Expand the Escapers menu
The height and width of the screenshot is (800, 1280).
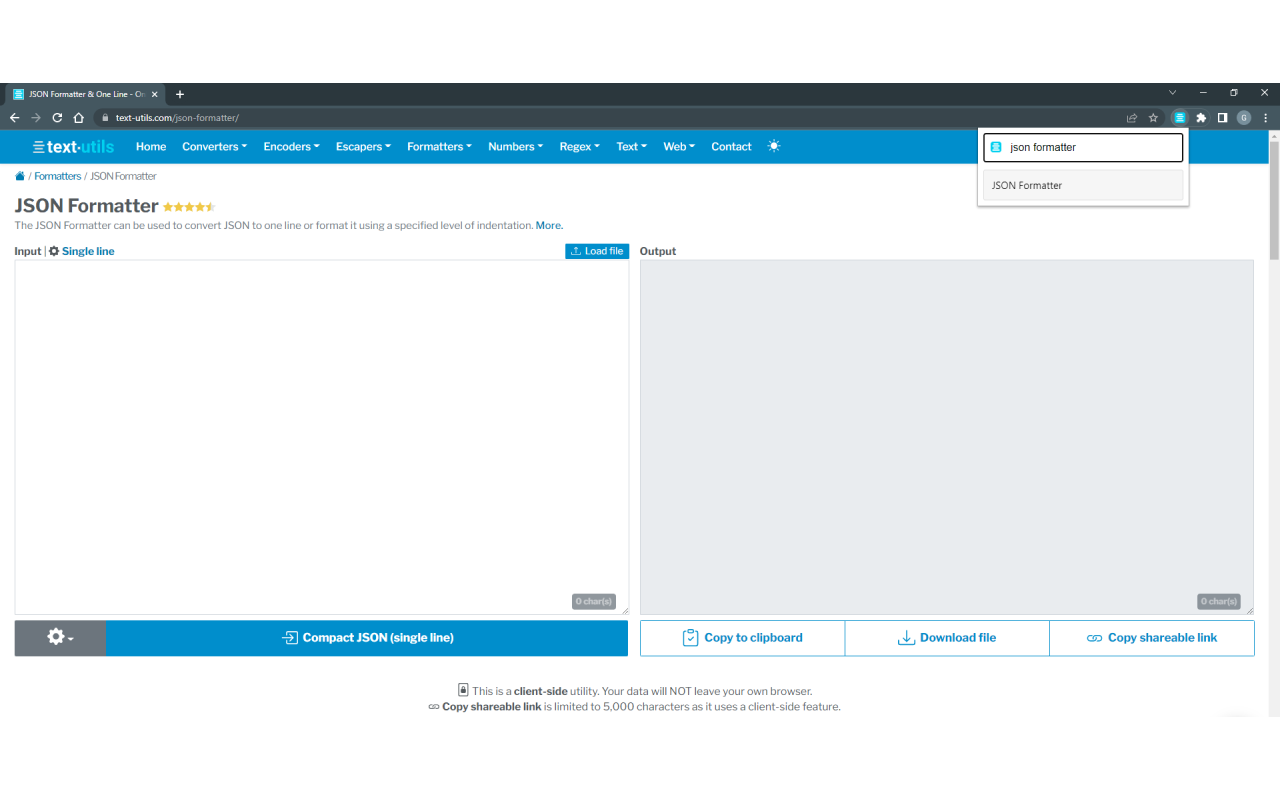pos(363,147)
